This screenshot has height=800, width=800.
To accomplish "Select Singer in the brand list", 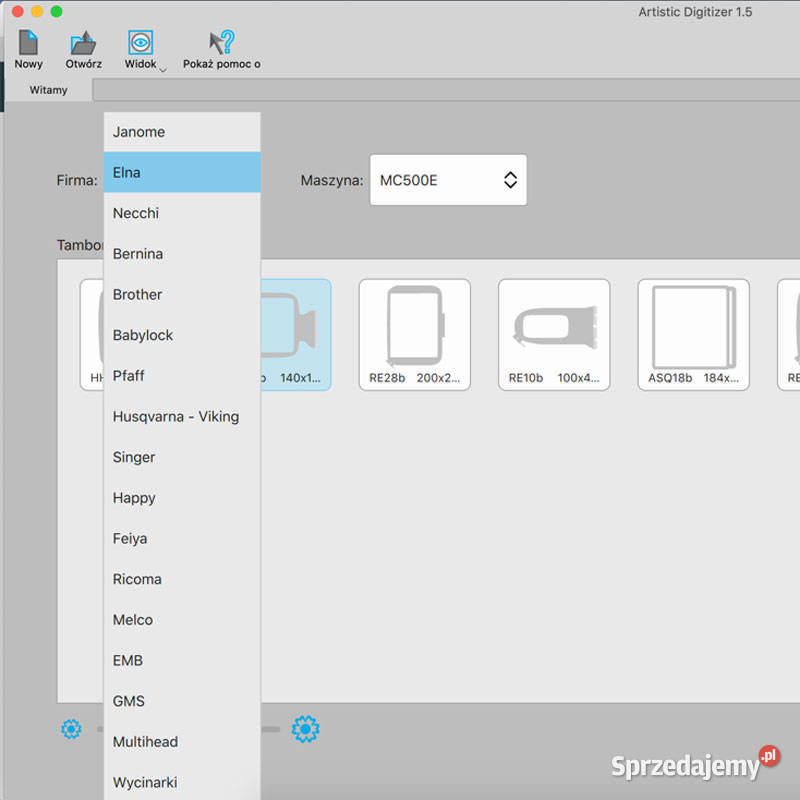I will [x=182, y=457].
